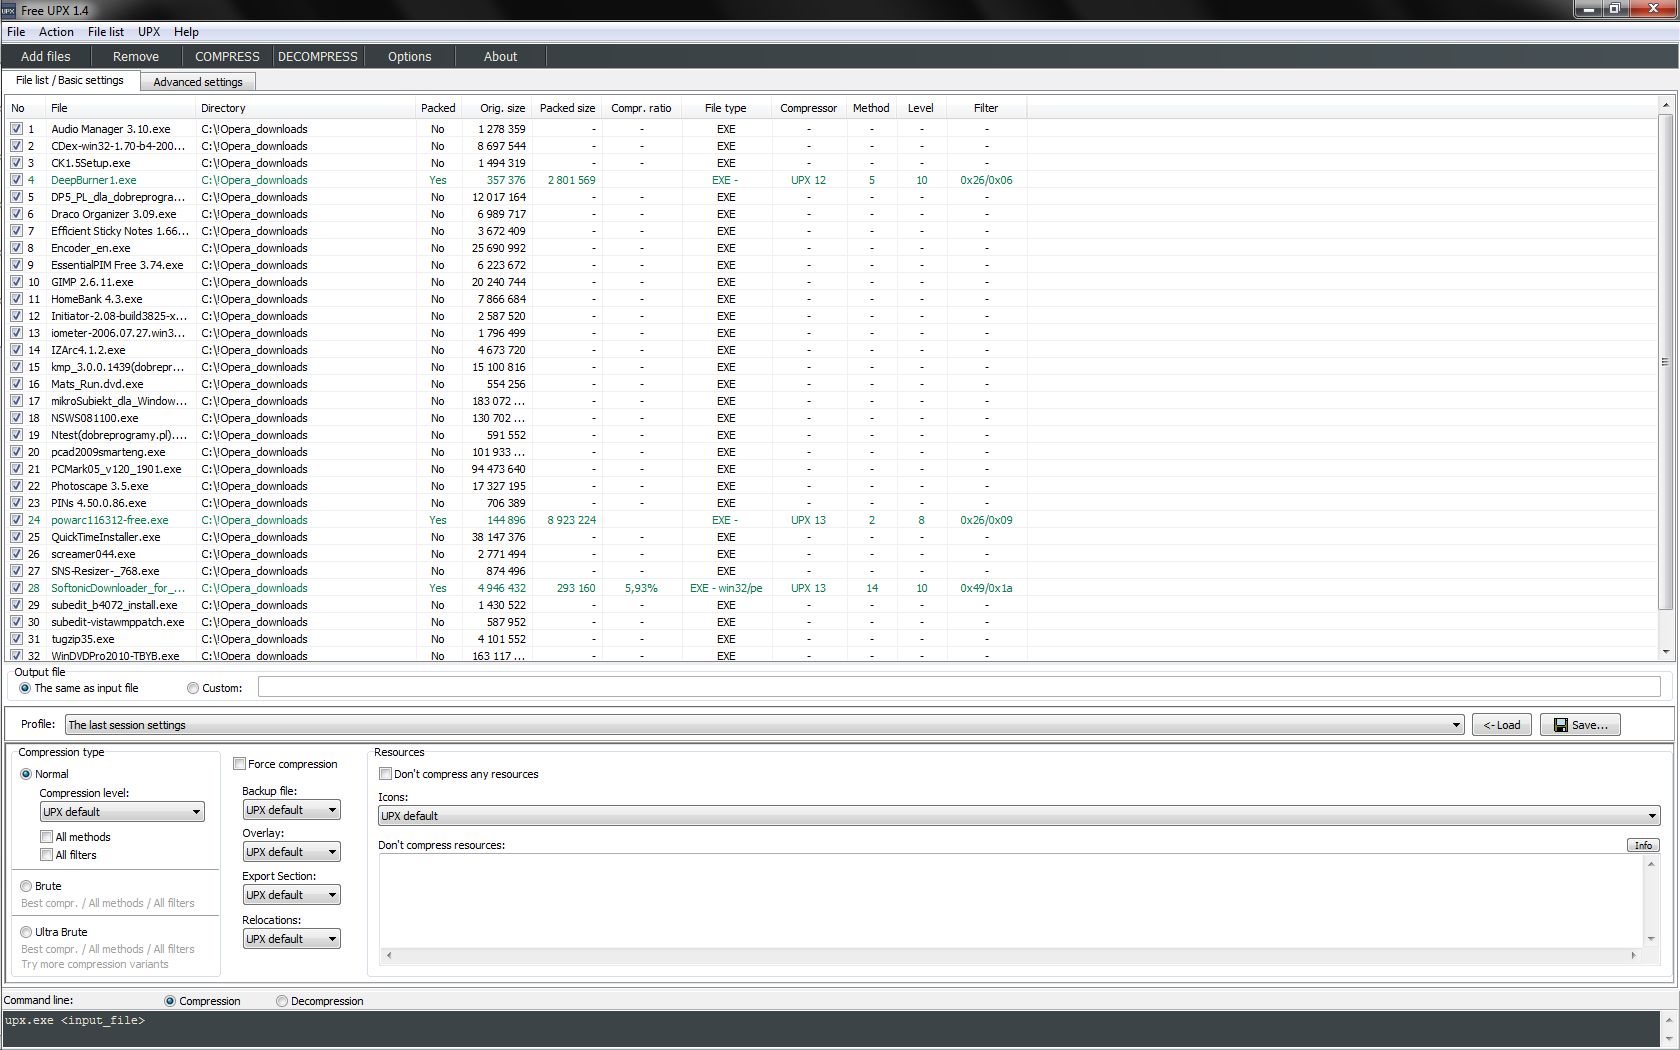Select Normal compression type
The width and height of the screenshot is (1680, 1050).
click(x=26, y=774)
